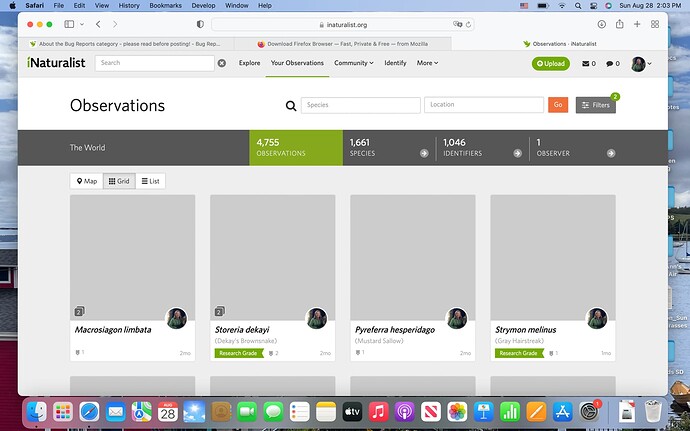Open Pyreferra hesperidago observation thumbnail
The height and width of the screenshot is (431, 690).
pos(413,258)
